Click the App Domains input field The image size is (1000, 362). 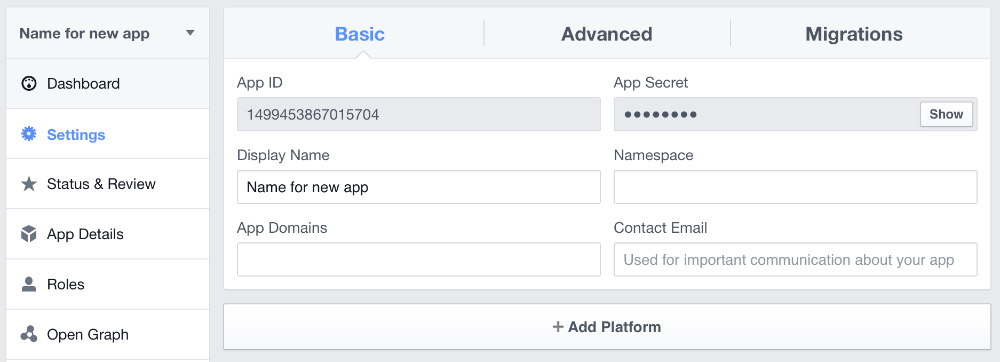[418, 259]
